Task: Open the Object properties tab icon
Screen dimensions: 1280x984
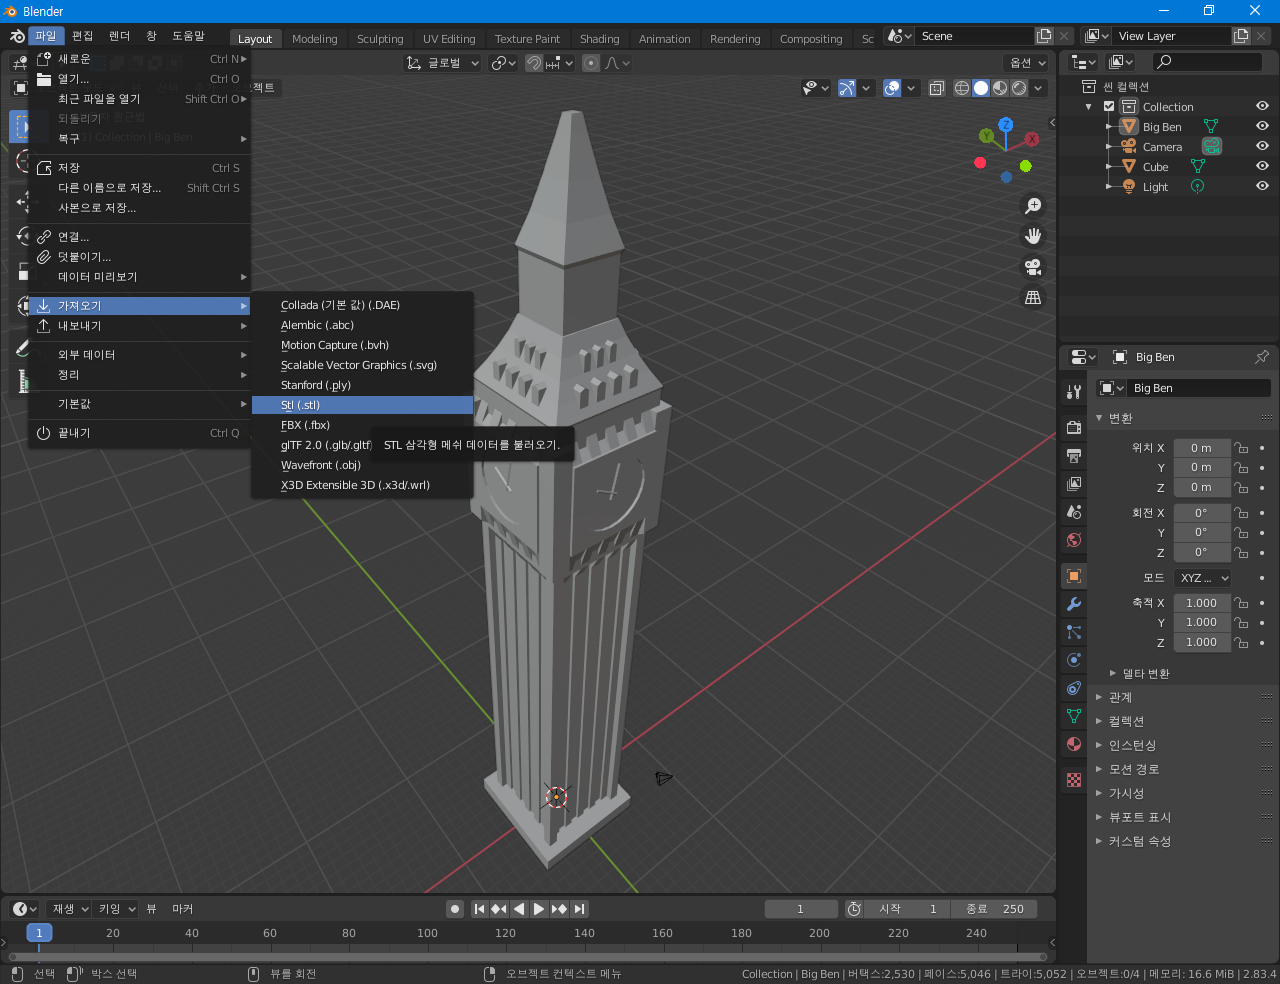Action: click(x=1074, y=576)
